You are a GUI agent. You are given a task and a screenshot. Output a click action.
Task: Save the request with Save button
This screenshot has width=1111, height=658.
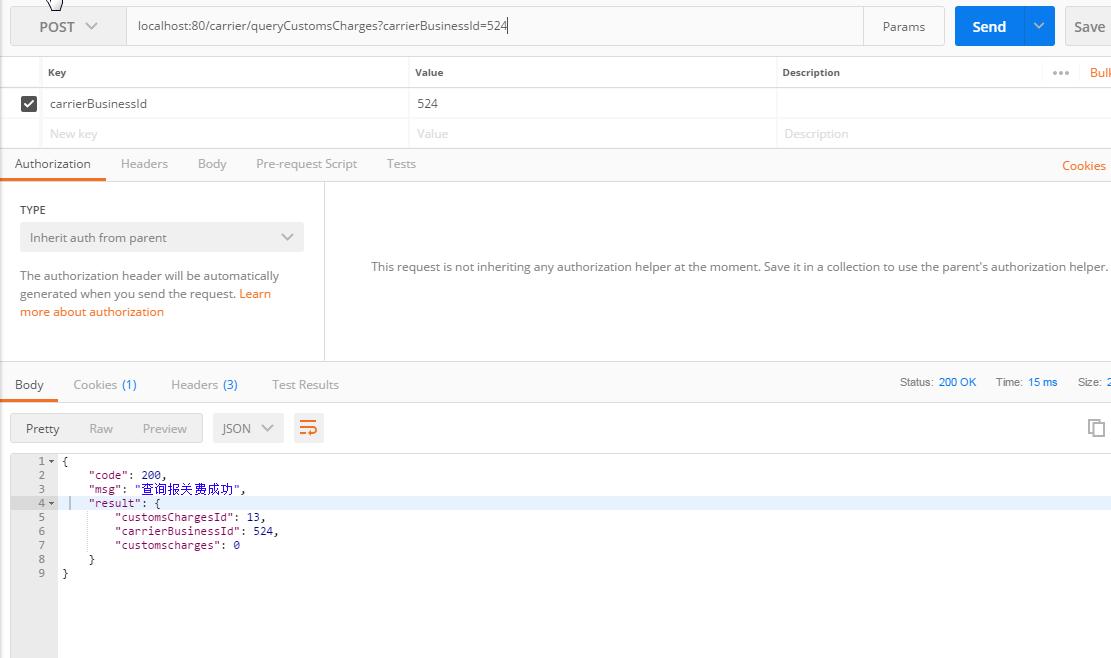pyautogui.click(x=1088, y=26)
